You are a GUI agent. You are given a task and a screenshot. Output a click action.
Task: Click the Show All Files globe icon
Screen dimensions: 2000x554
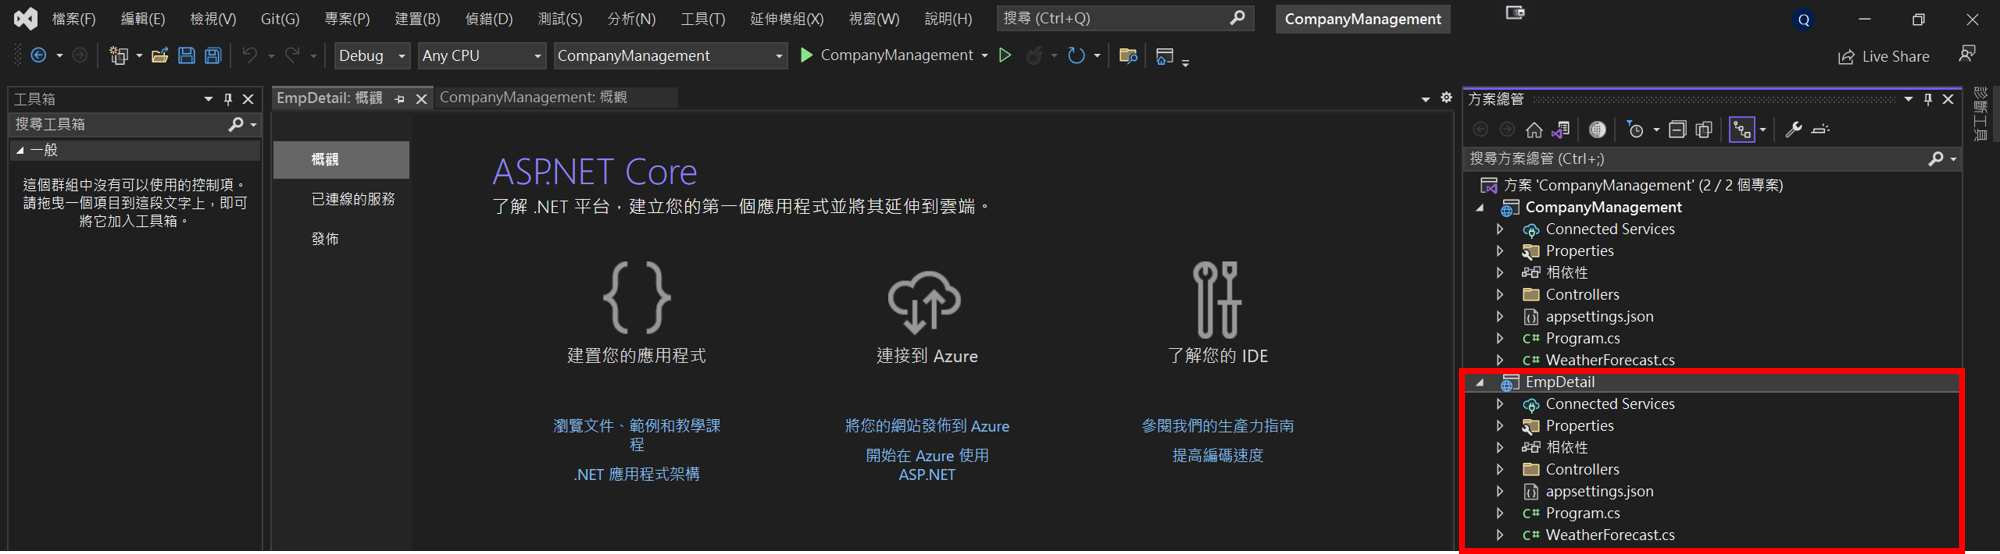(1598, 129)
